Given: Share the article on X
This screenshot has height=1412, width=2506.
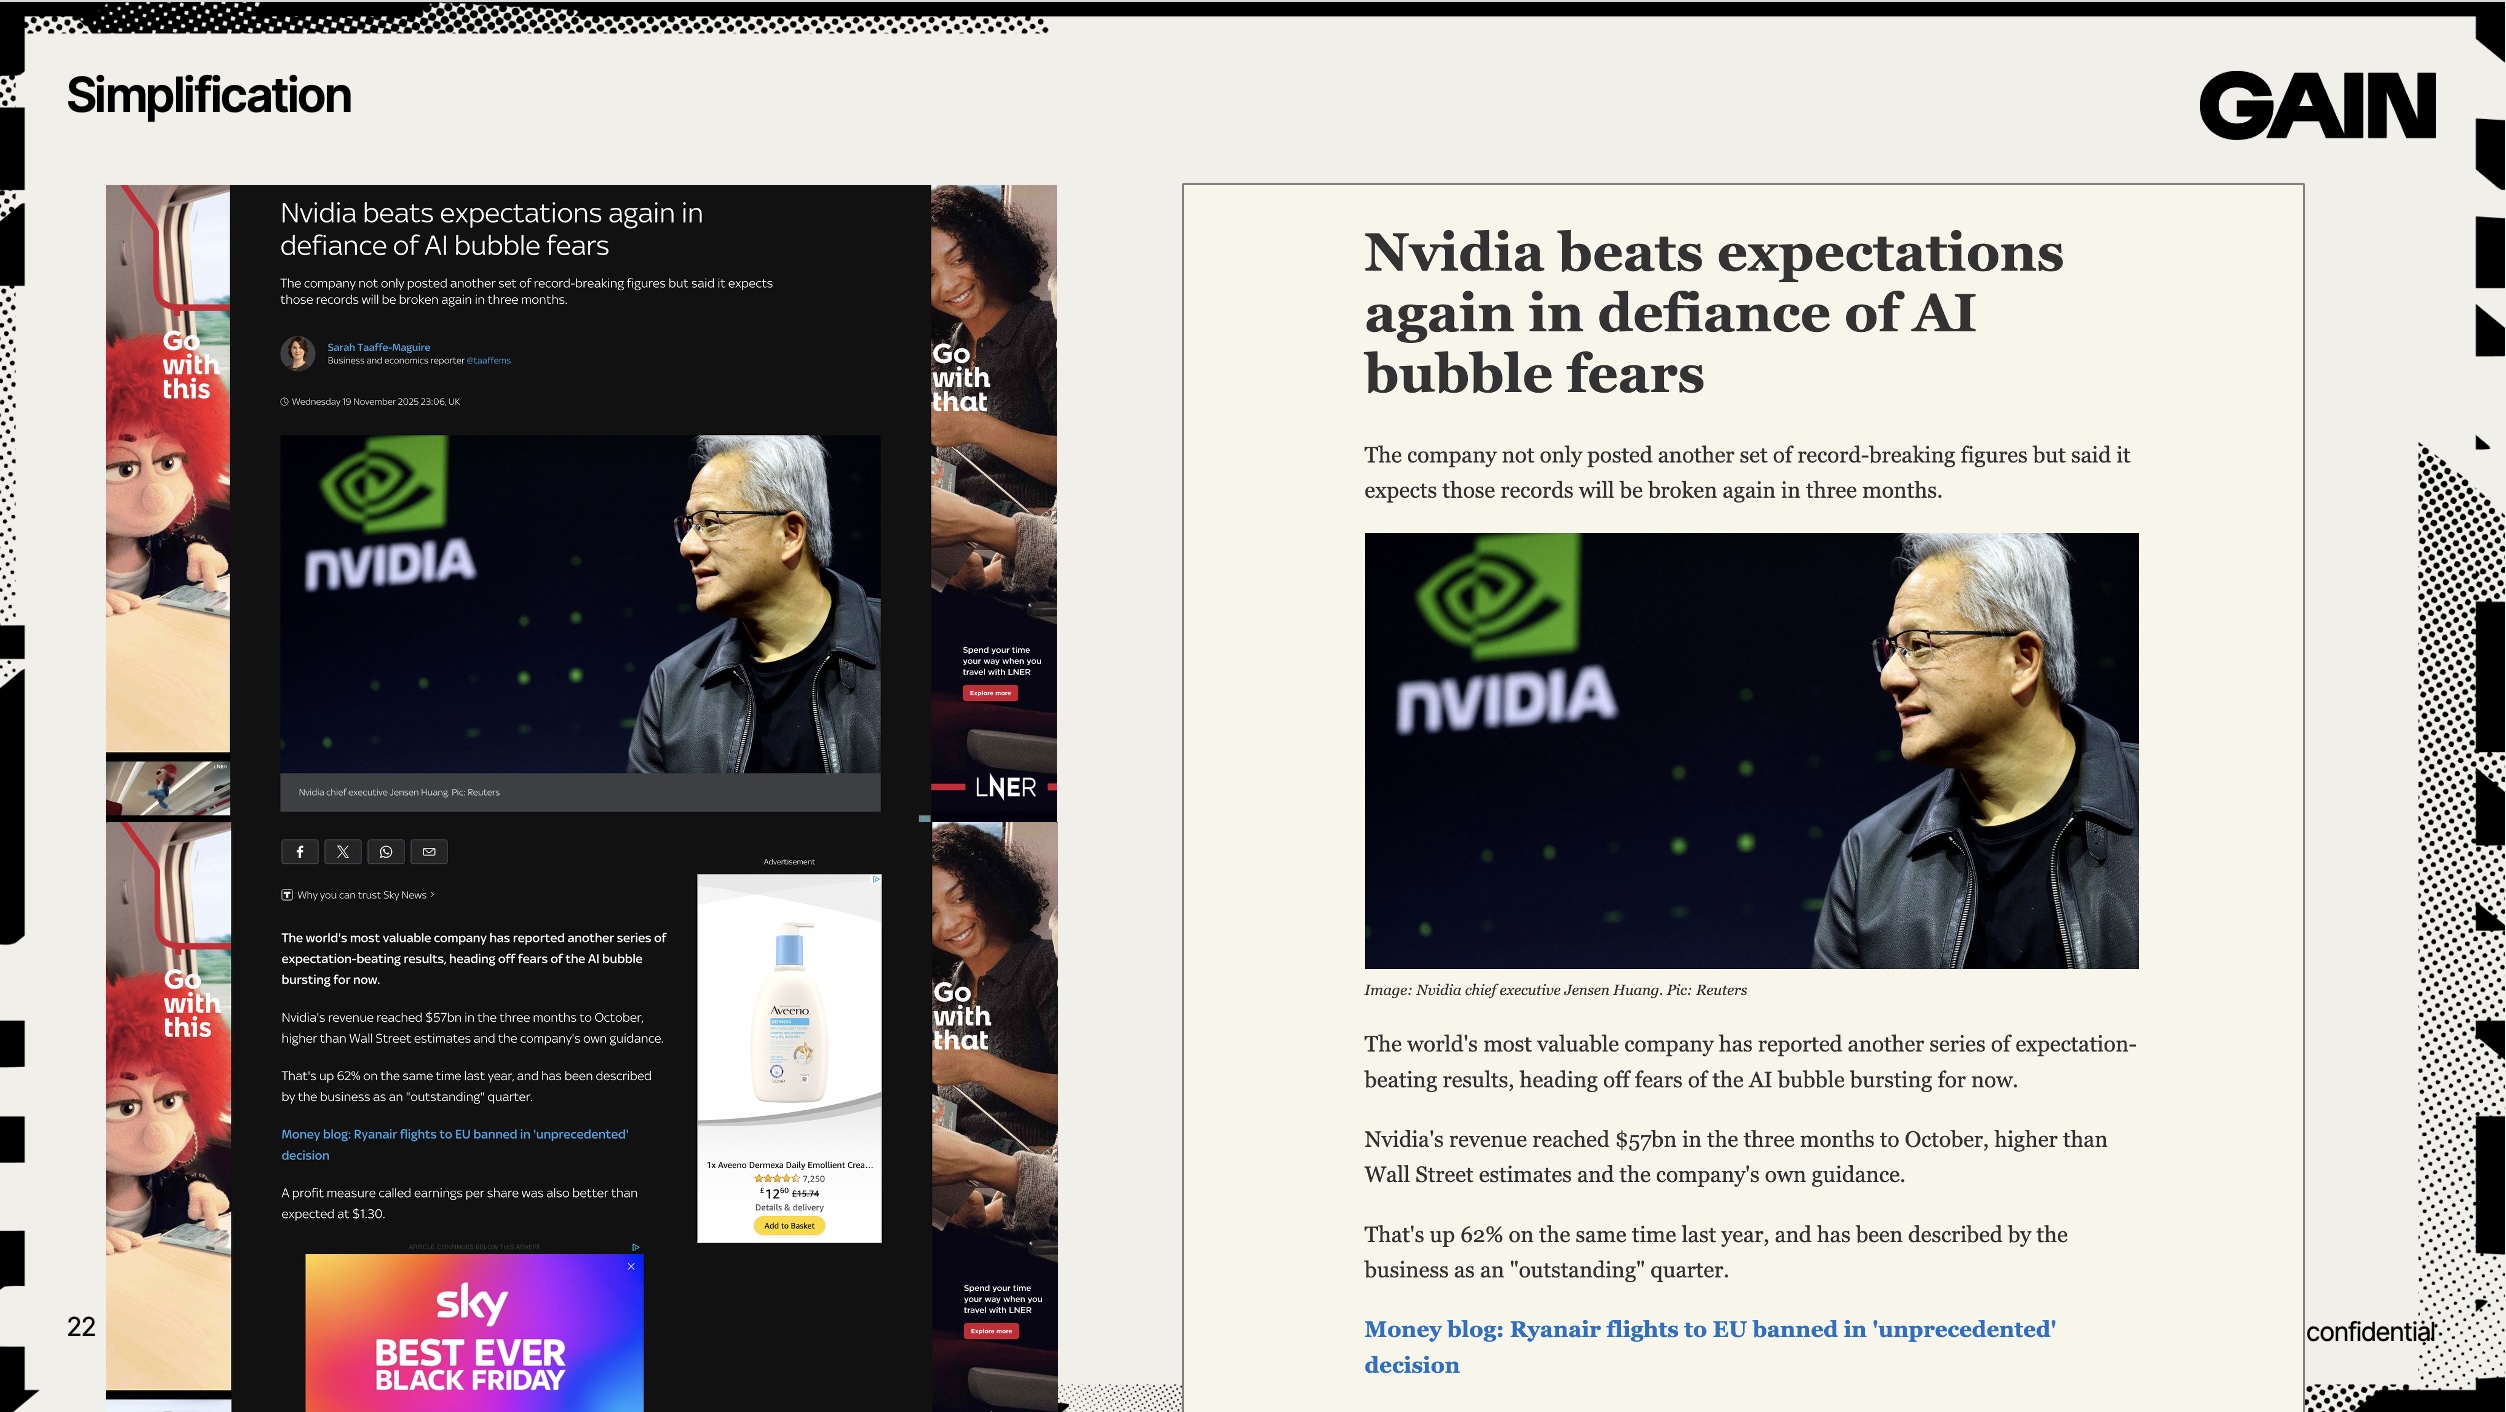Looking at the screenshot, I should tap(343, 852).
